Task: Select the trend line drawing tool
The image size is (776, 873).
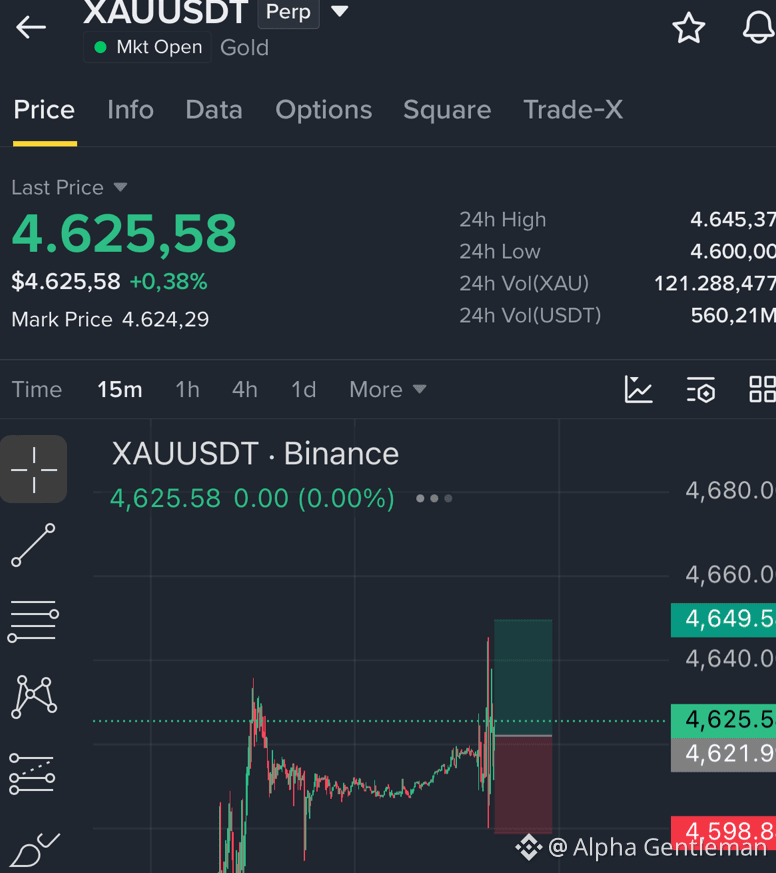Action: click(33, 545)
